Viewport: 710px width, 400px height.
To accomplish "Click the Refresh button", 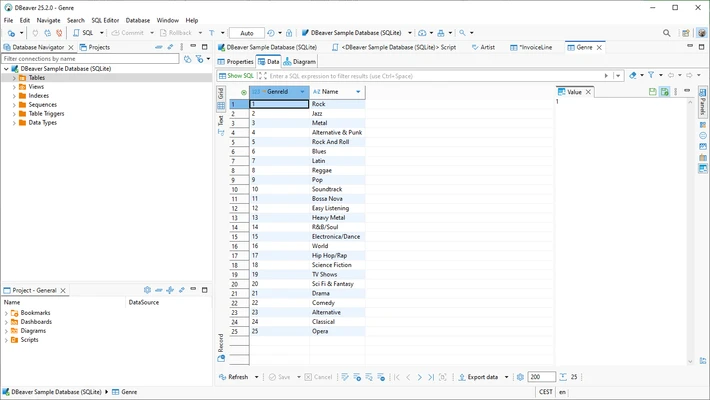I will tap(234, 377).
